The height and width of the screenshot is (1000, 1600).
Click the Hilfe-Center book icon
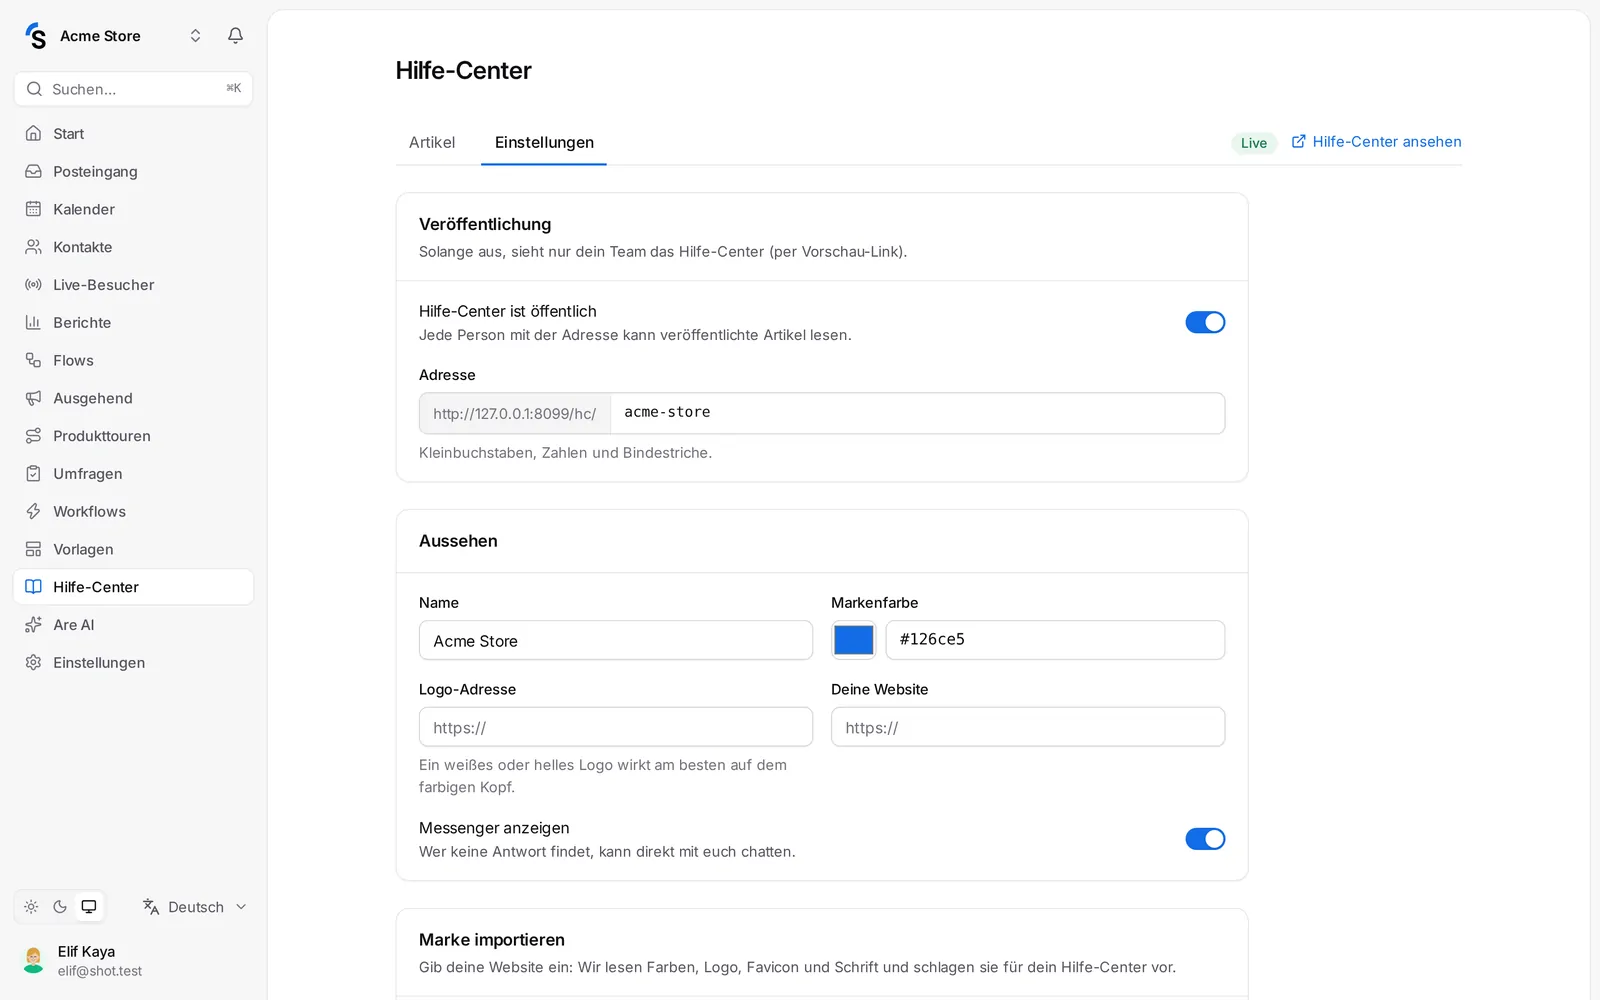coord(33,587)
